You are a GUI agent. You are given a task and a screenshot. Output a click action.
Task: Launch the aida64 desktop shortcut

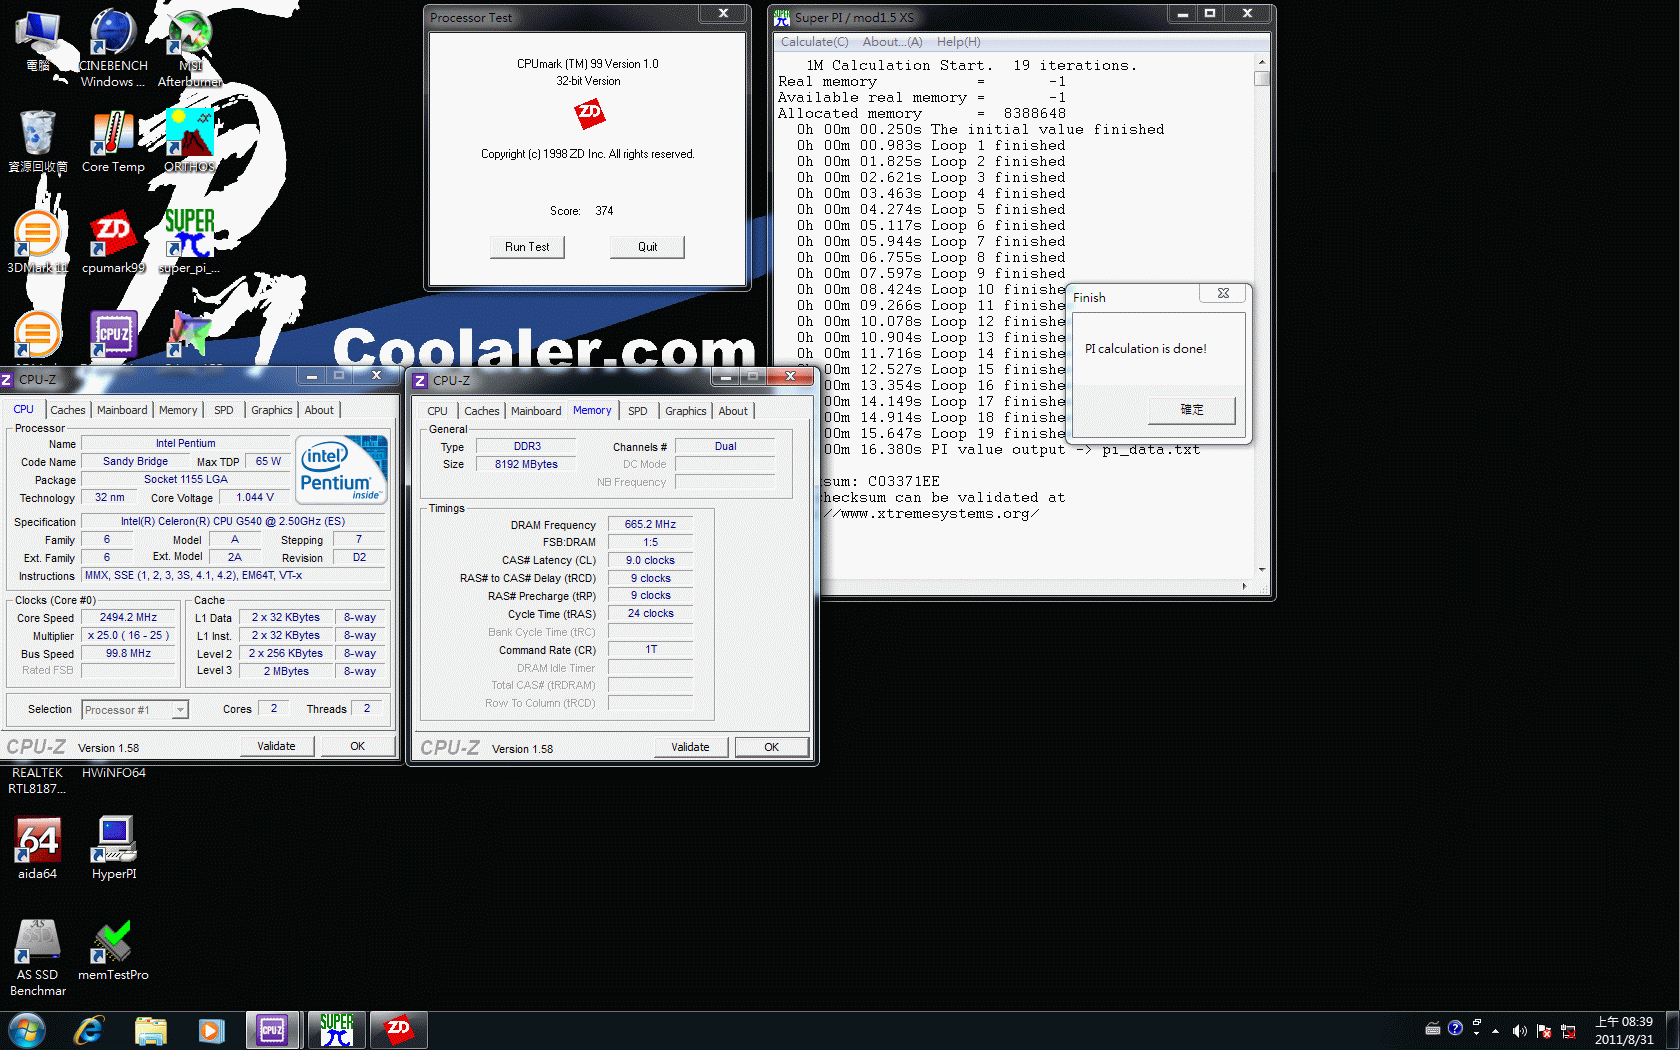point(37,848)
